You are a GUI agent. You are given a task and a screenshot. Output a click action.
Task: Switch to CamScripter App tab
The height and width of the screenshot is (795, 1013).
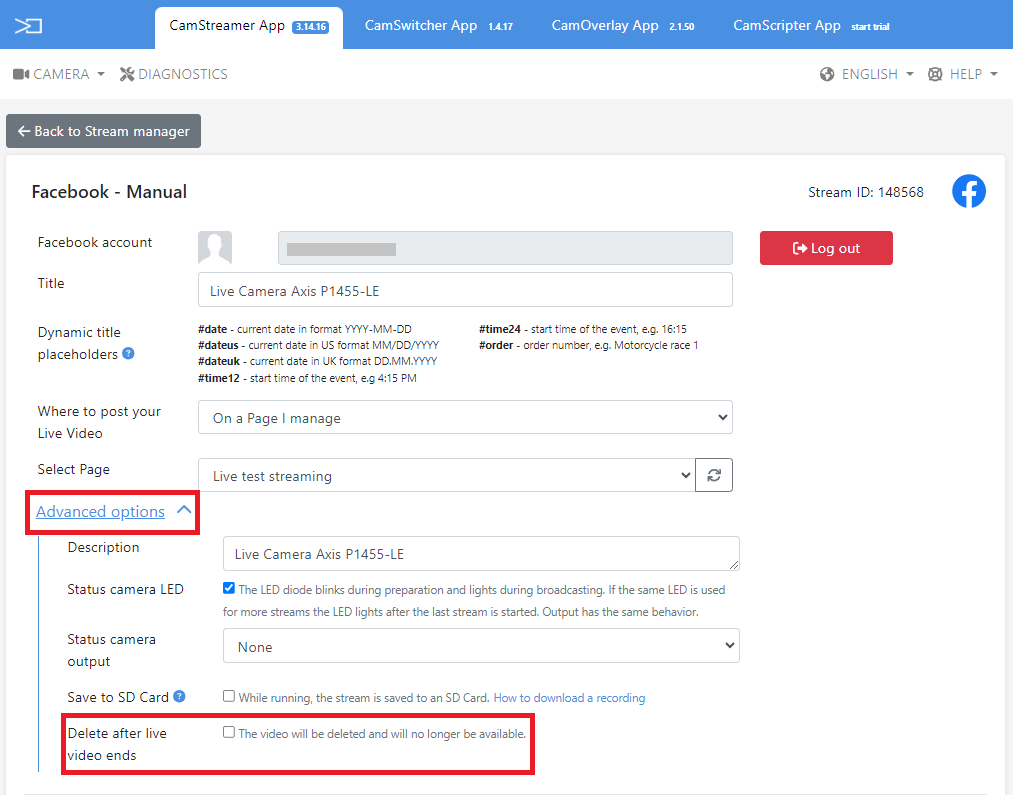coord(811,26)
